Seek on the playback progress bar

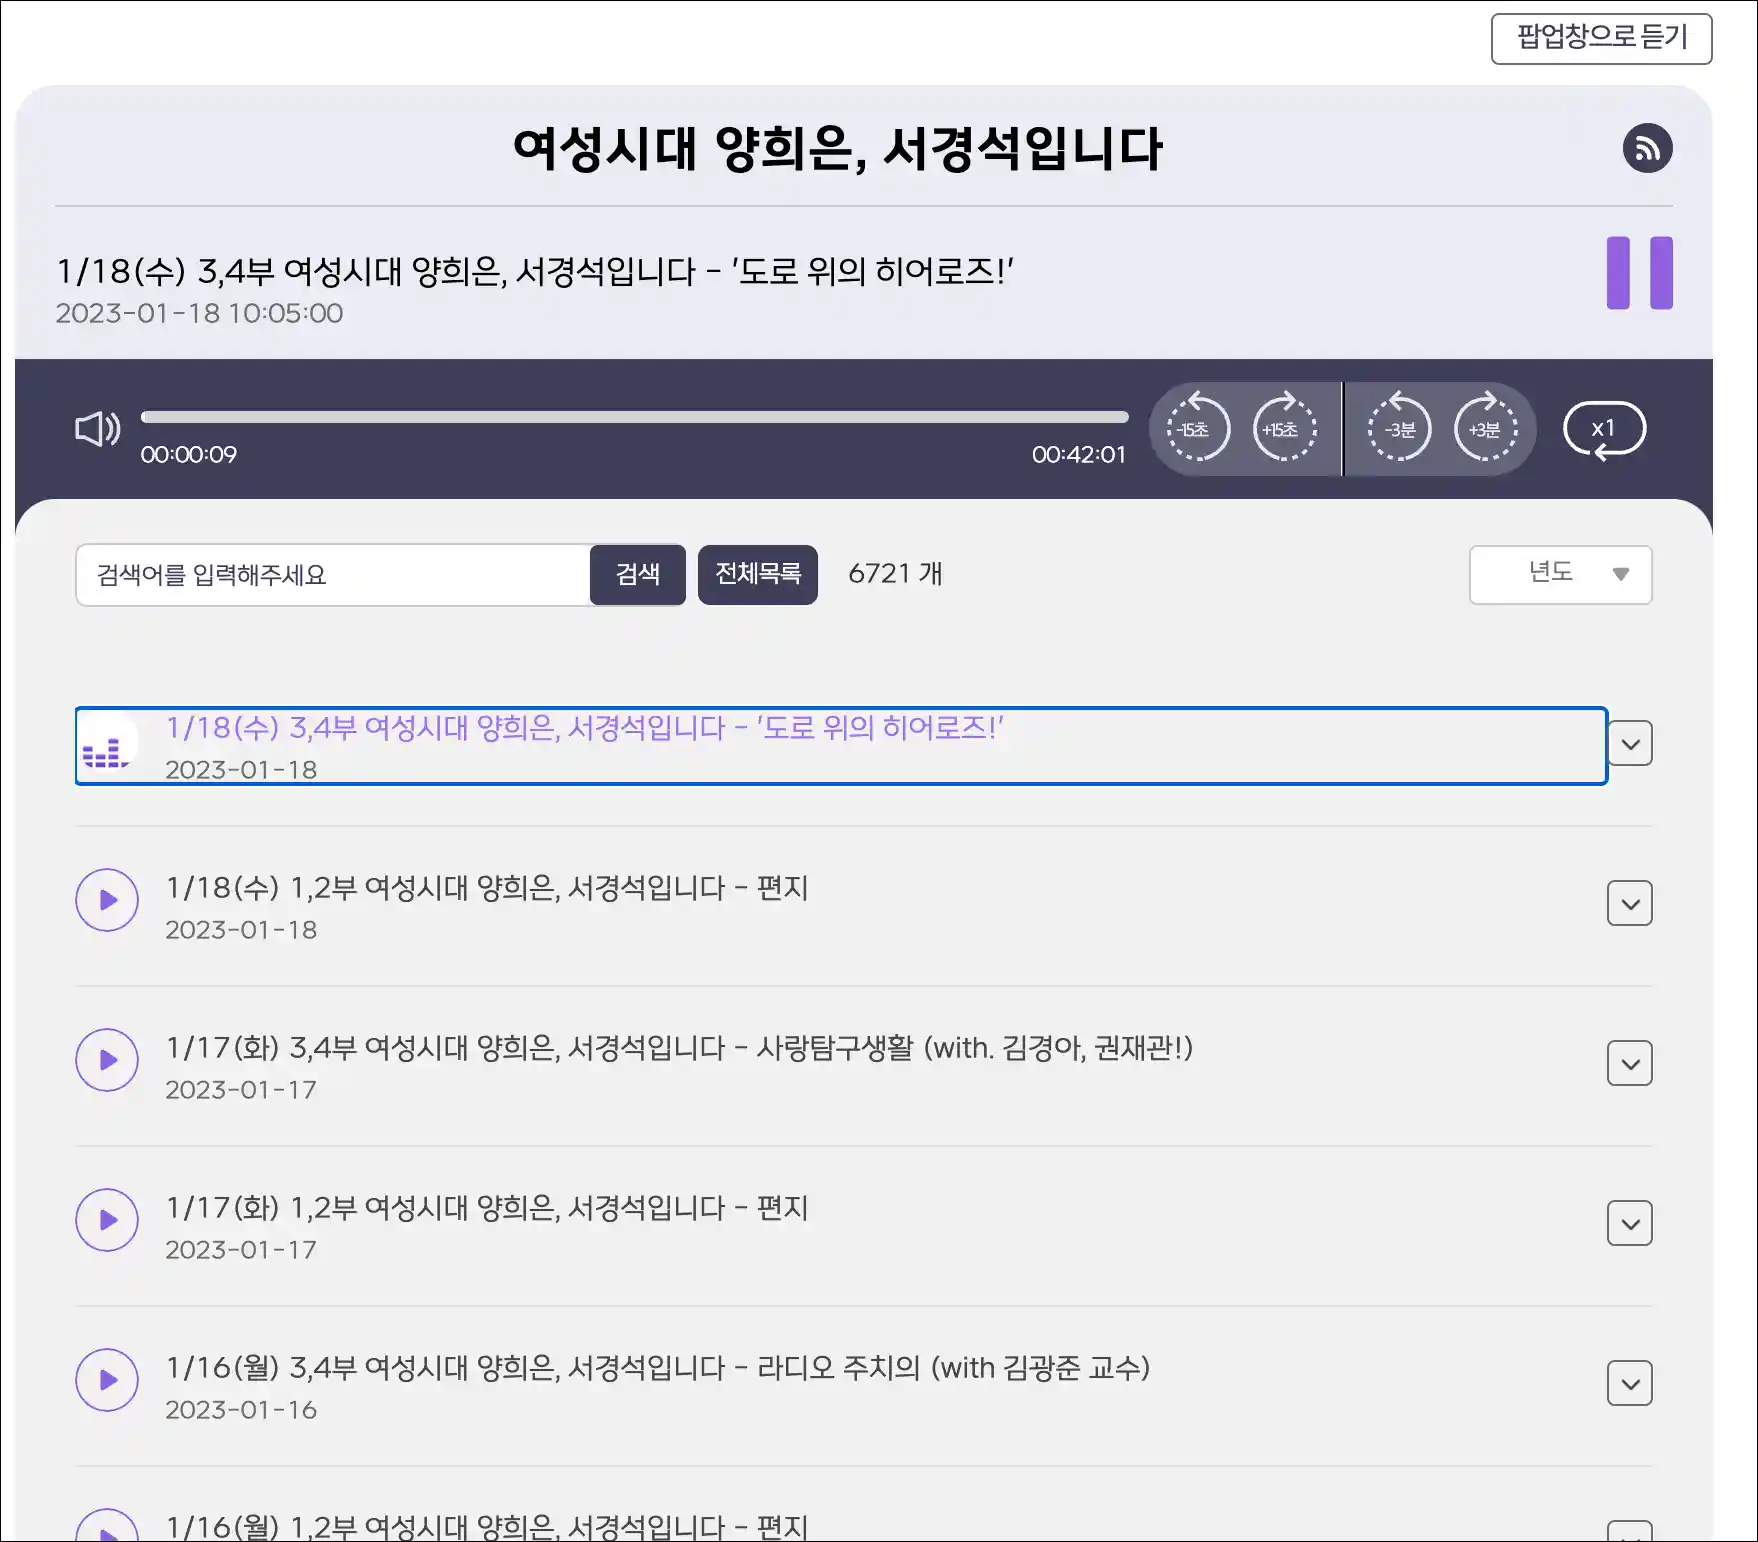634,417
